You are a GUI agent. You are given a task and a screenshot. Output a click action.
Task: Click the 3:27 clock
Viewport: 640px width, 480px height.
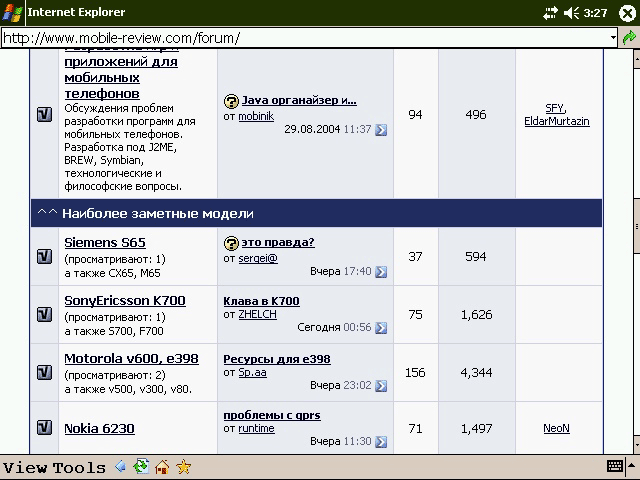pos(595,13)
